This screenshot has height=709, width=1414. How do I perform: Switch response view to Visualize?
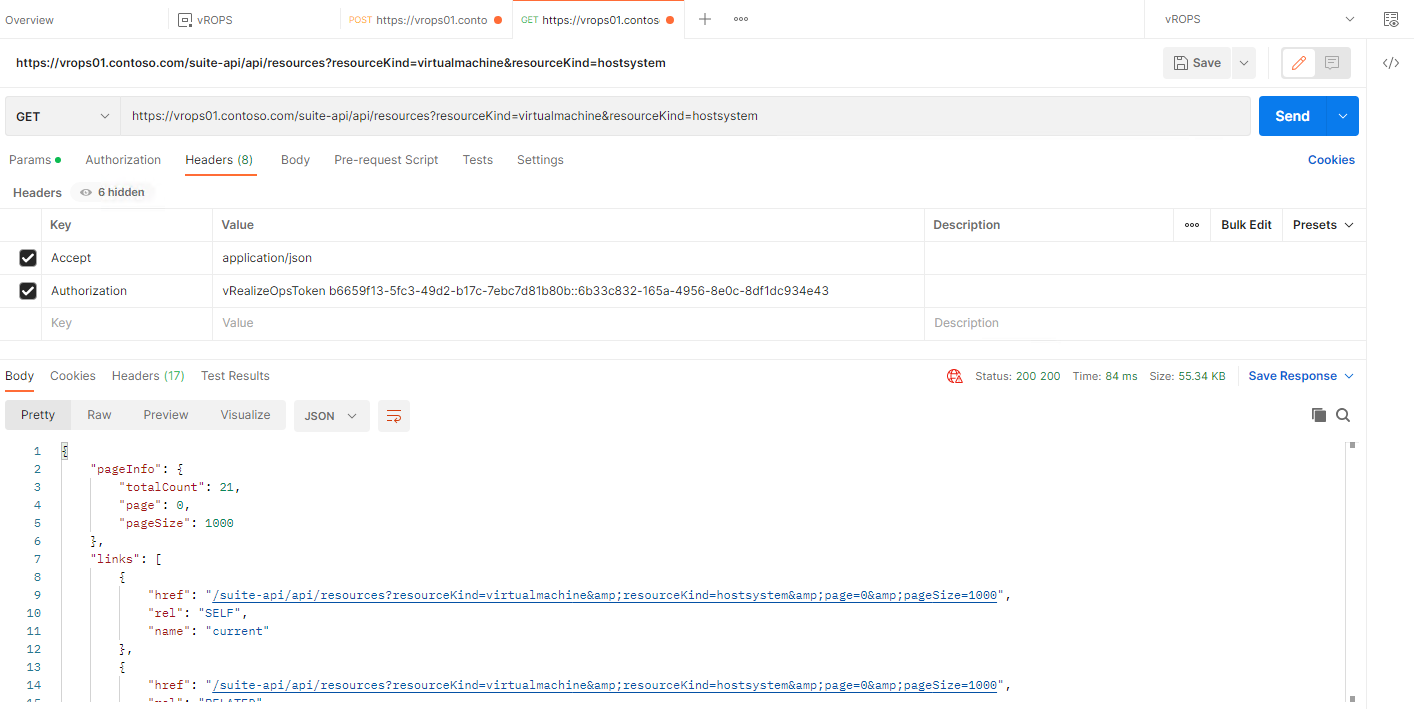click(246, 415)
